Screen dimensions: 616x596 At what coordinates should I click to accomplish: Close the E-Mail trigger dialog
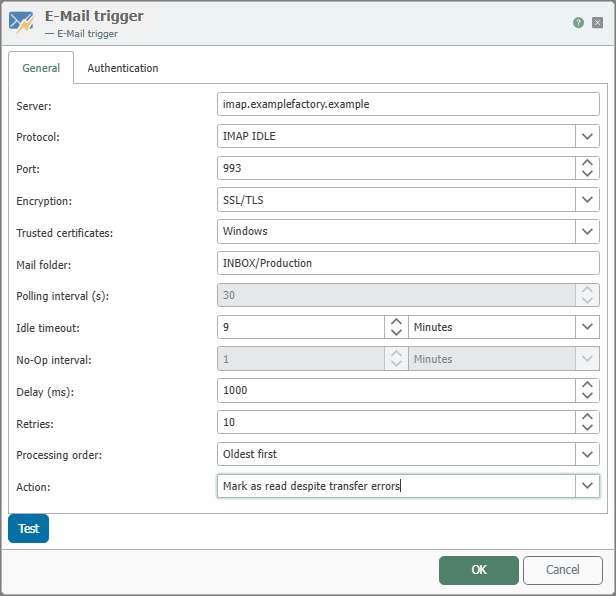coord(597,23)
